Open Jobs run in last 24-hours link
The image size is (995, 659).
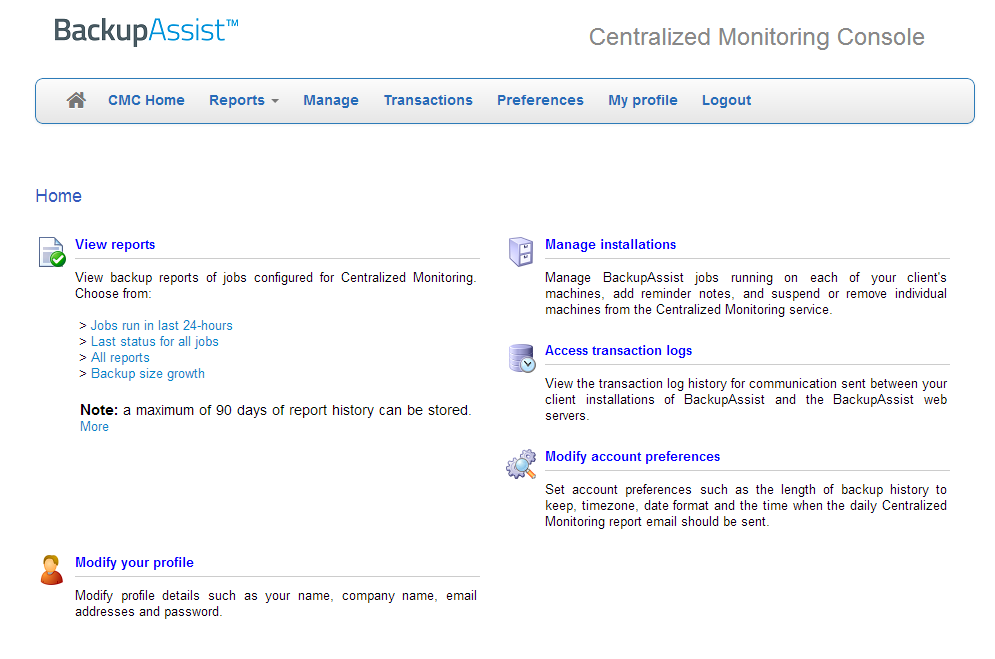click(162, 325)
